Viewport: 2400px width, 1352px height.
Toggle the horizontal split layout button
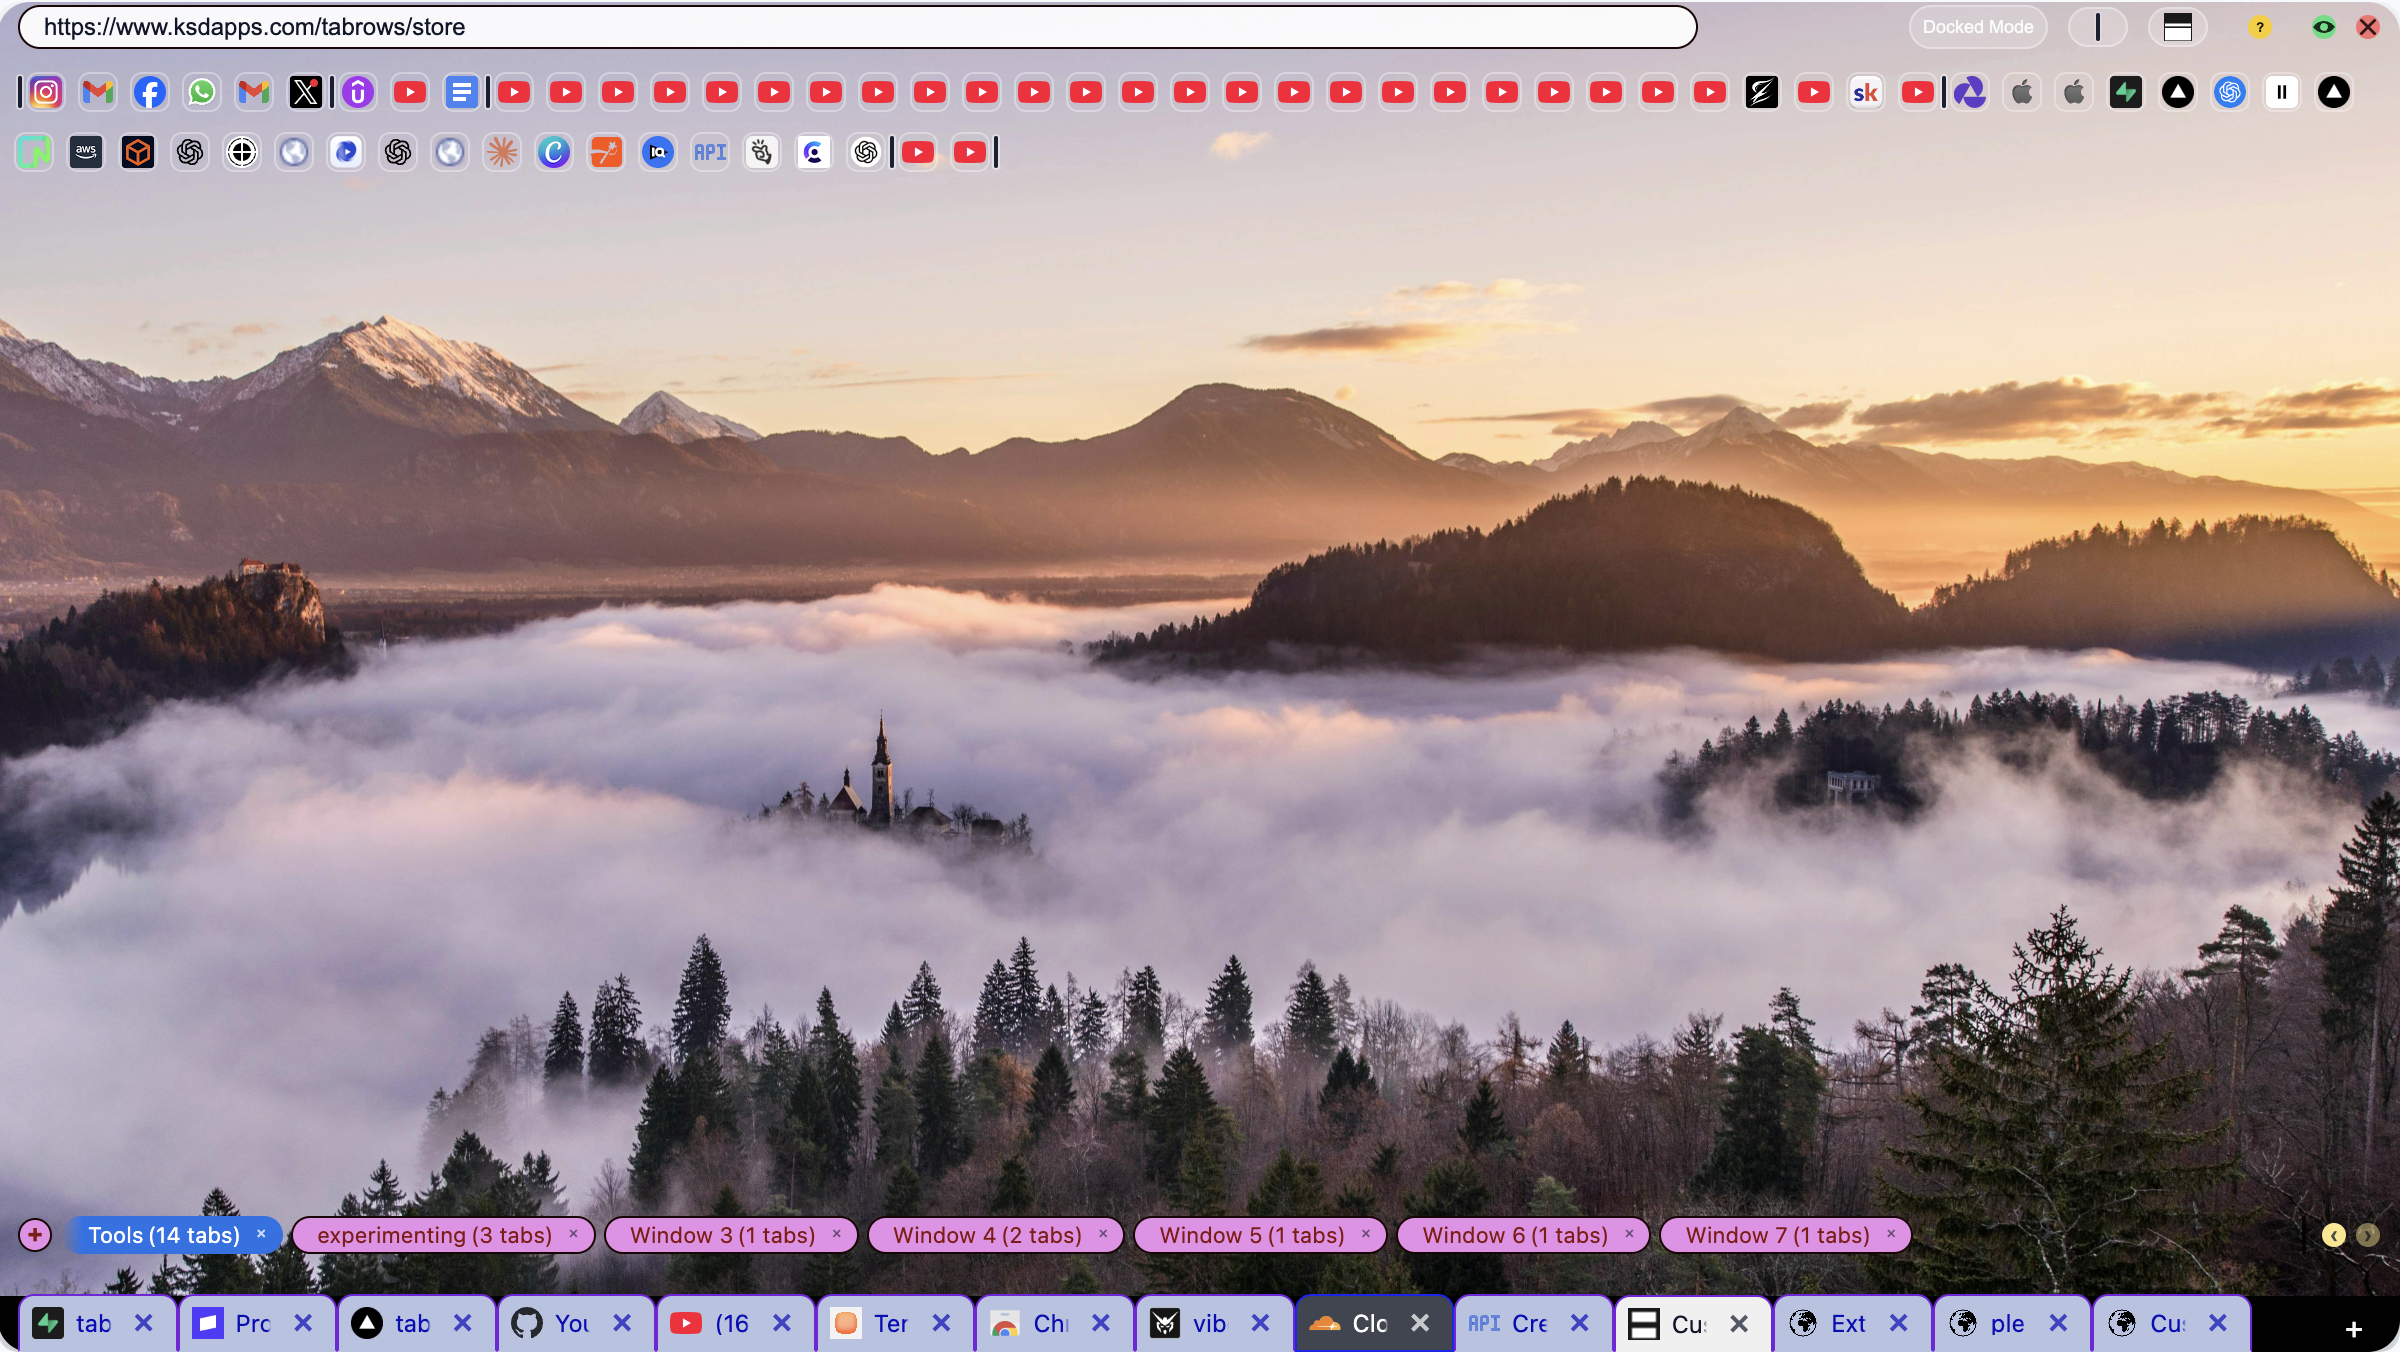(x=2177, y=27)
